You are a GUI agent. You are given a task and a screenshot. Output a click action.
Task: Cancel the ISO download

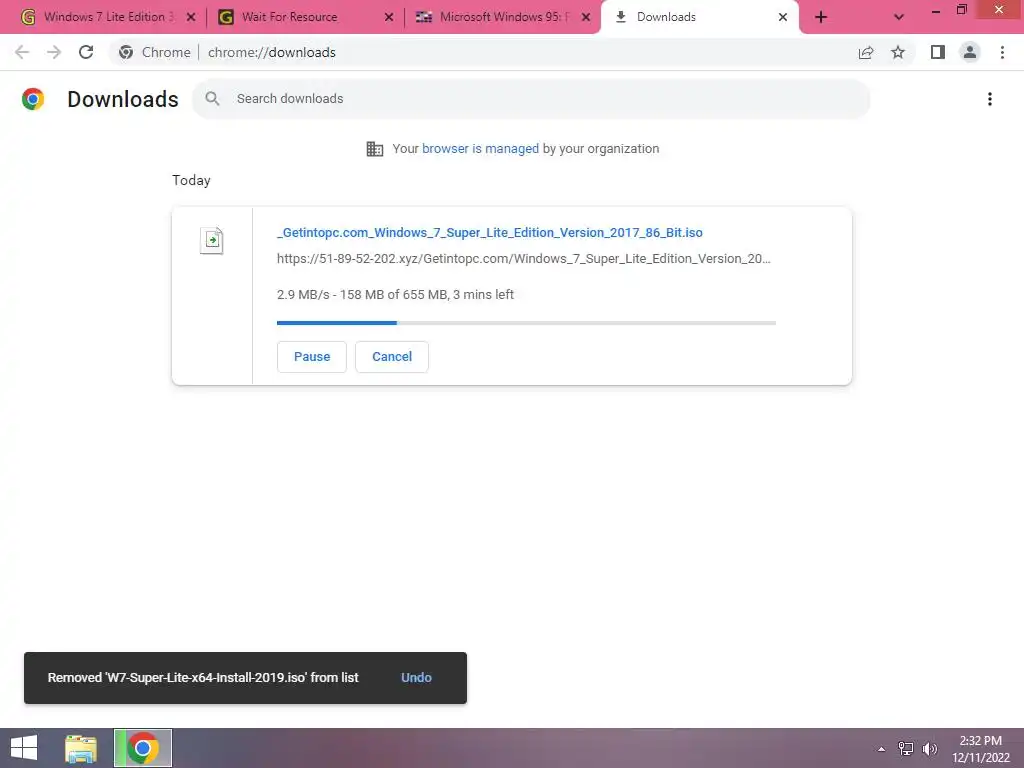pos(392,357)
